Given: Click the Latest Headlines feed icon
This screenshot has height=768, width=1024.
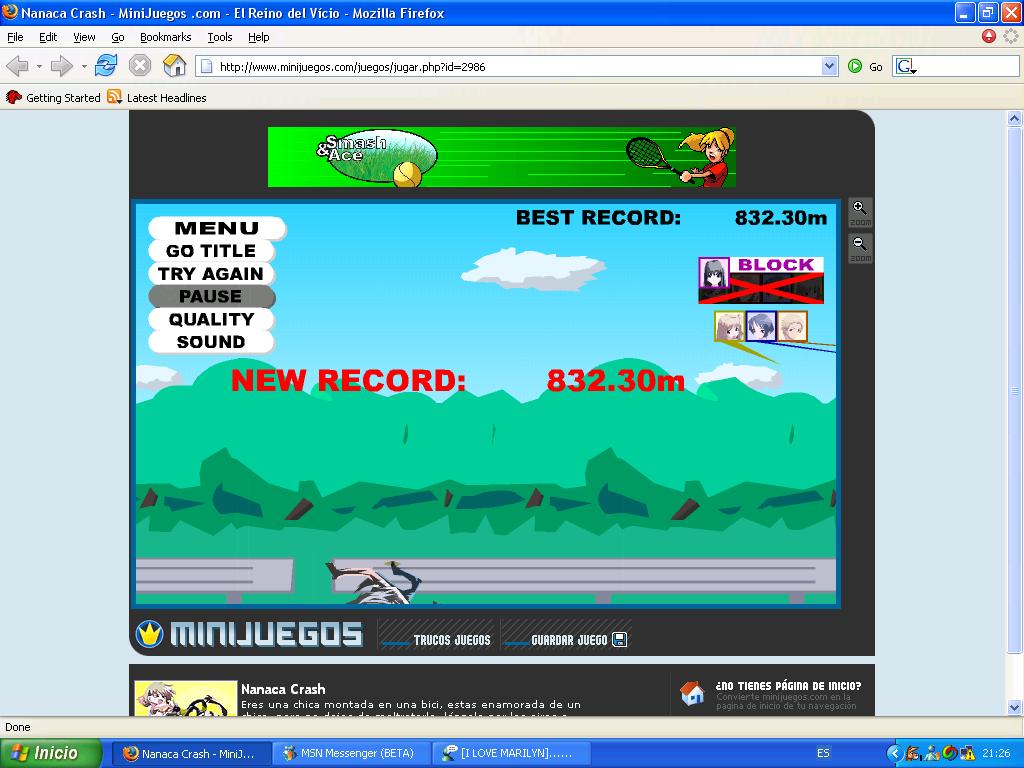Looking at the screenshot, I should [x=114, y=97].
